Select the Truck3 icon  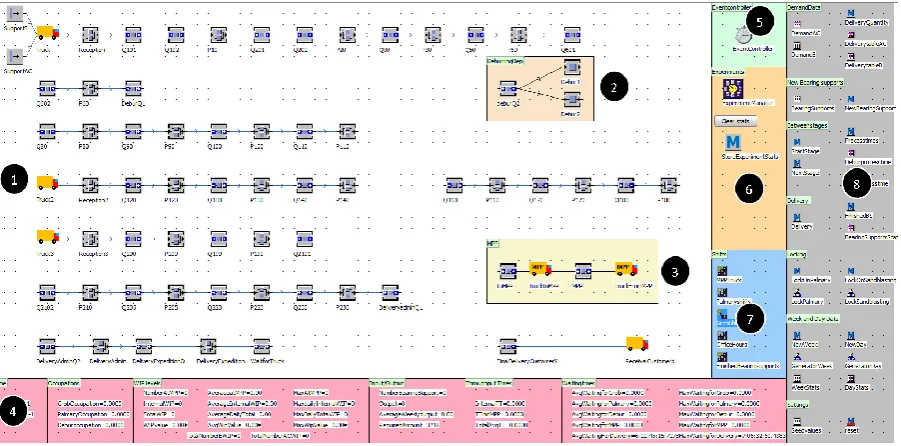(48, 236)
